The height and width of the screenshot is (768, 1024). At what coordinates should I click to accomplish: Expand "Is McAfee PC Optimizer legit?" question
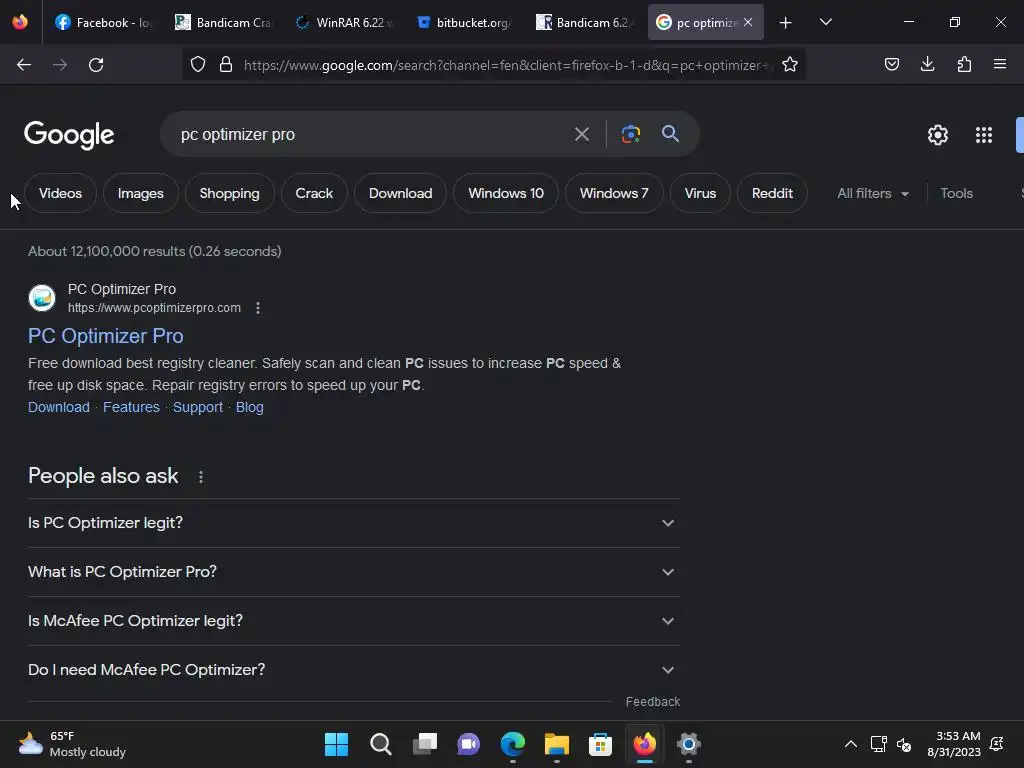[x=354, y=621]
